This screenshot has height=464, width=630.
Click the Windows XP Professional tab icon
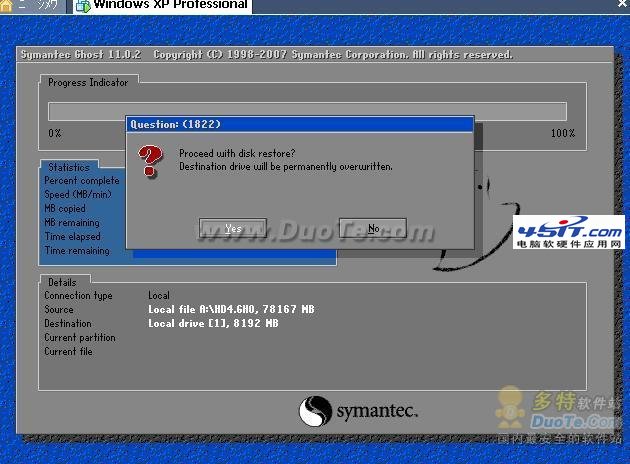tap(83, 6)
